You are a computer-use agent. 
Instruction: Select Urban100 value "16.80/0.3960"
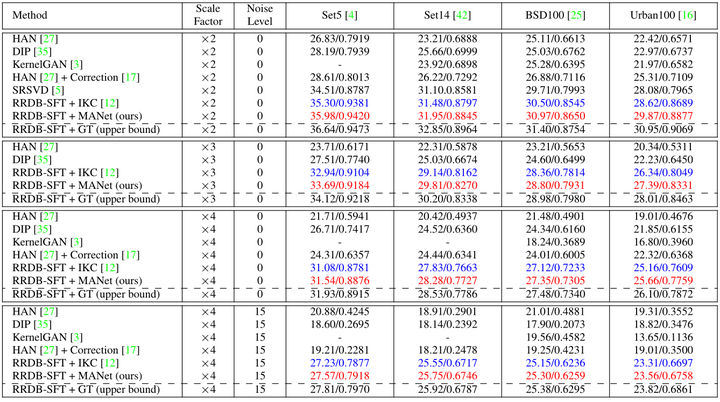(x=664, y=242)
